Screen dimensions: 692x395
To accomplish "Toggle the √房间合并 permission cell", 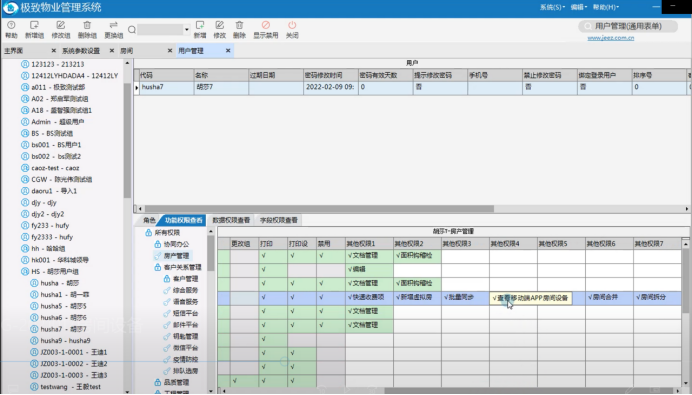I will click(x=609, y=297).
